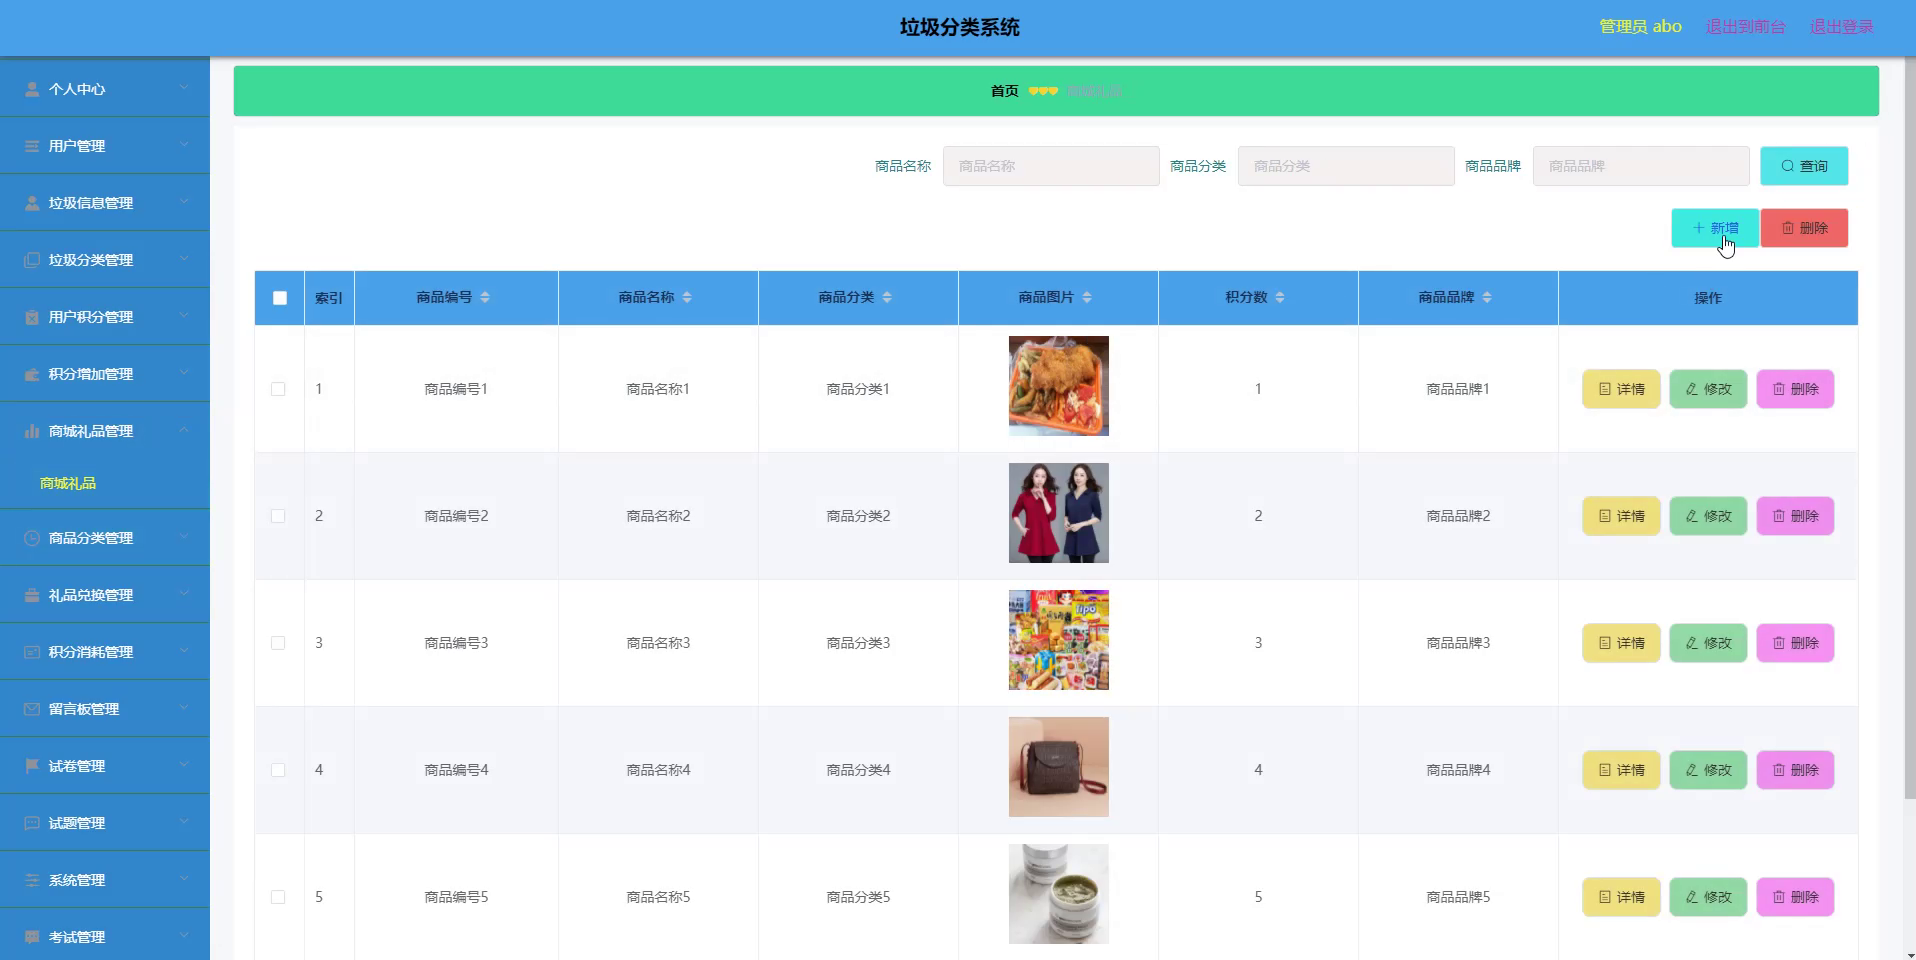Screen dimensions: 1916x960
Task: Click the 积分消耗管理 sidebar icon
Action: tap(32, 652)
